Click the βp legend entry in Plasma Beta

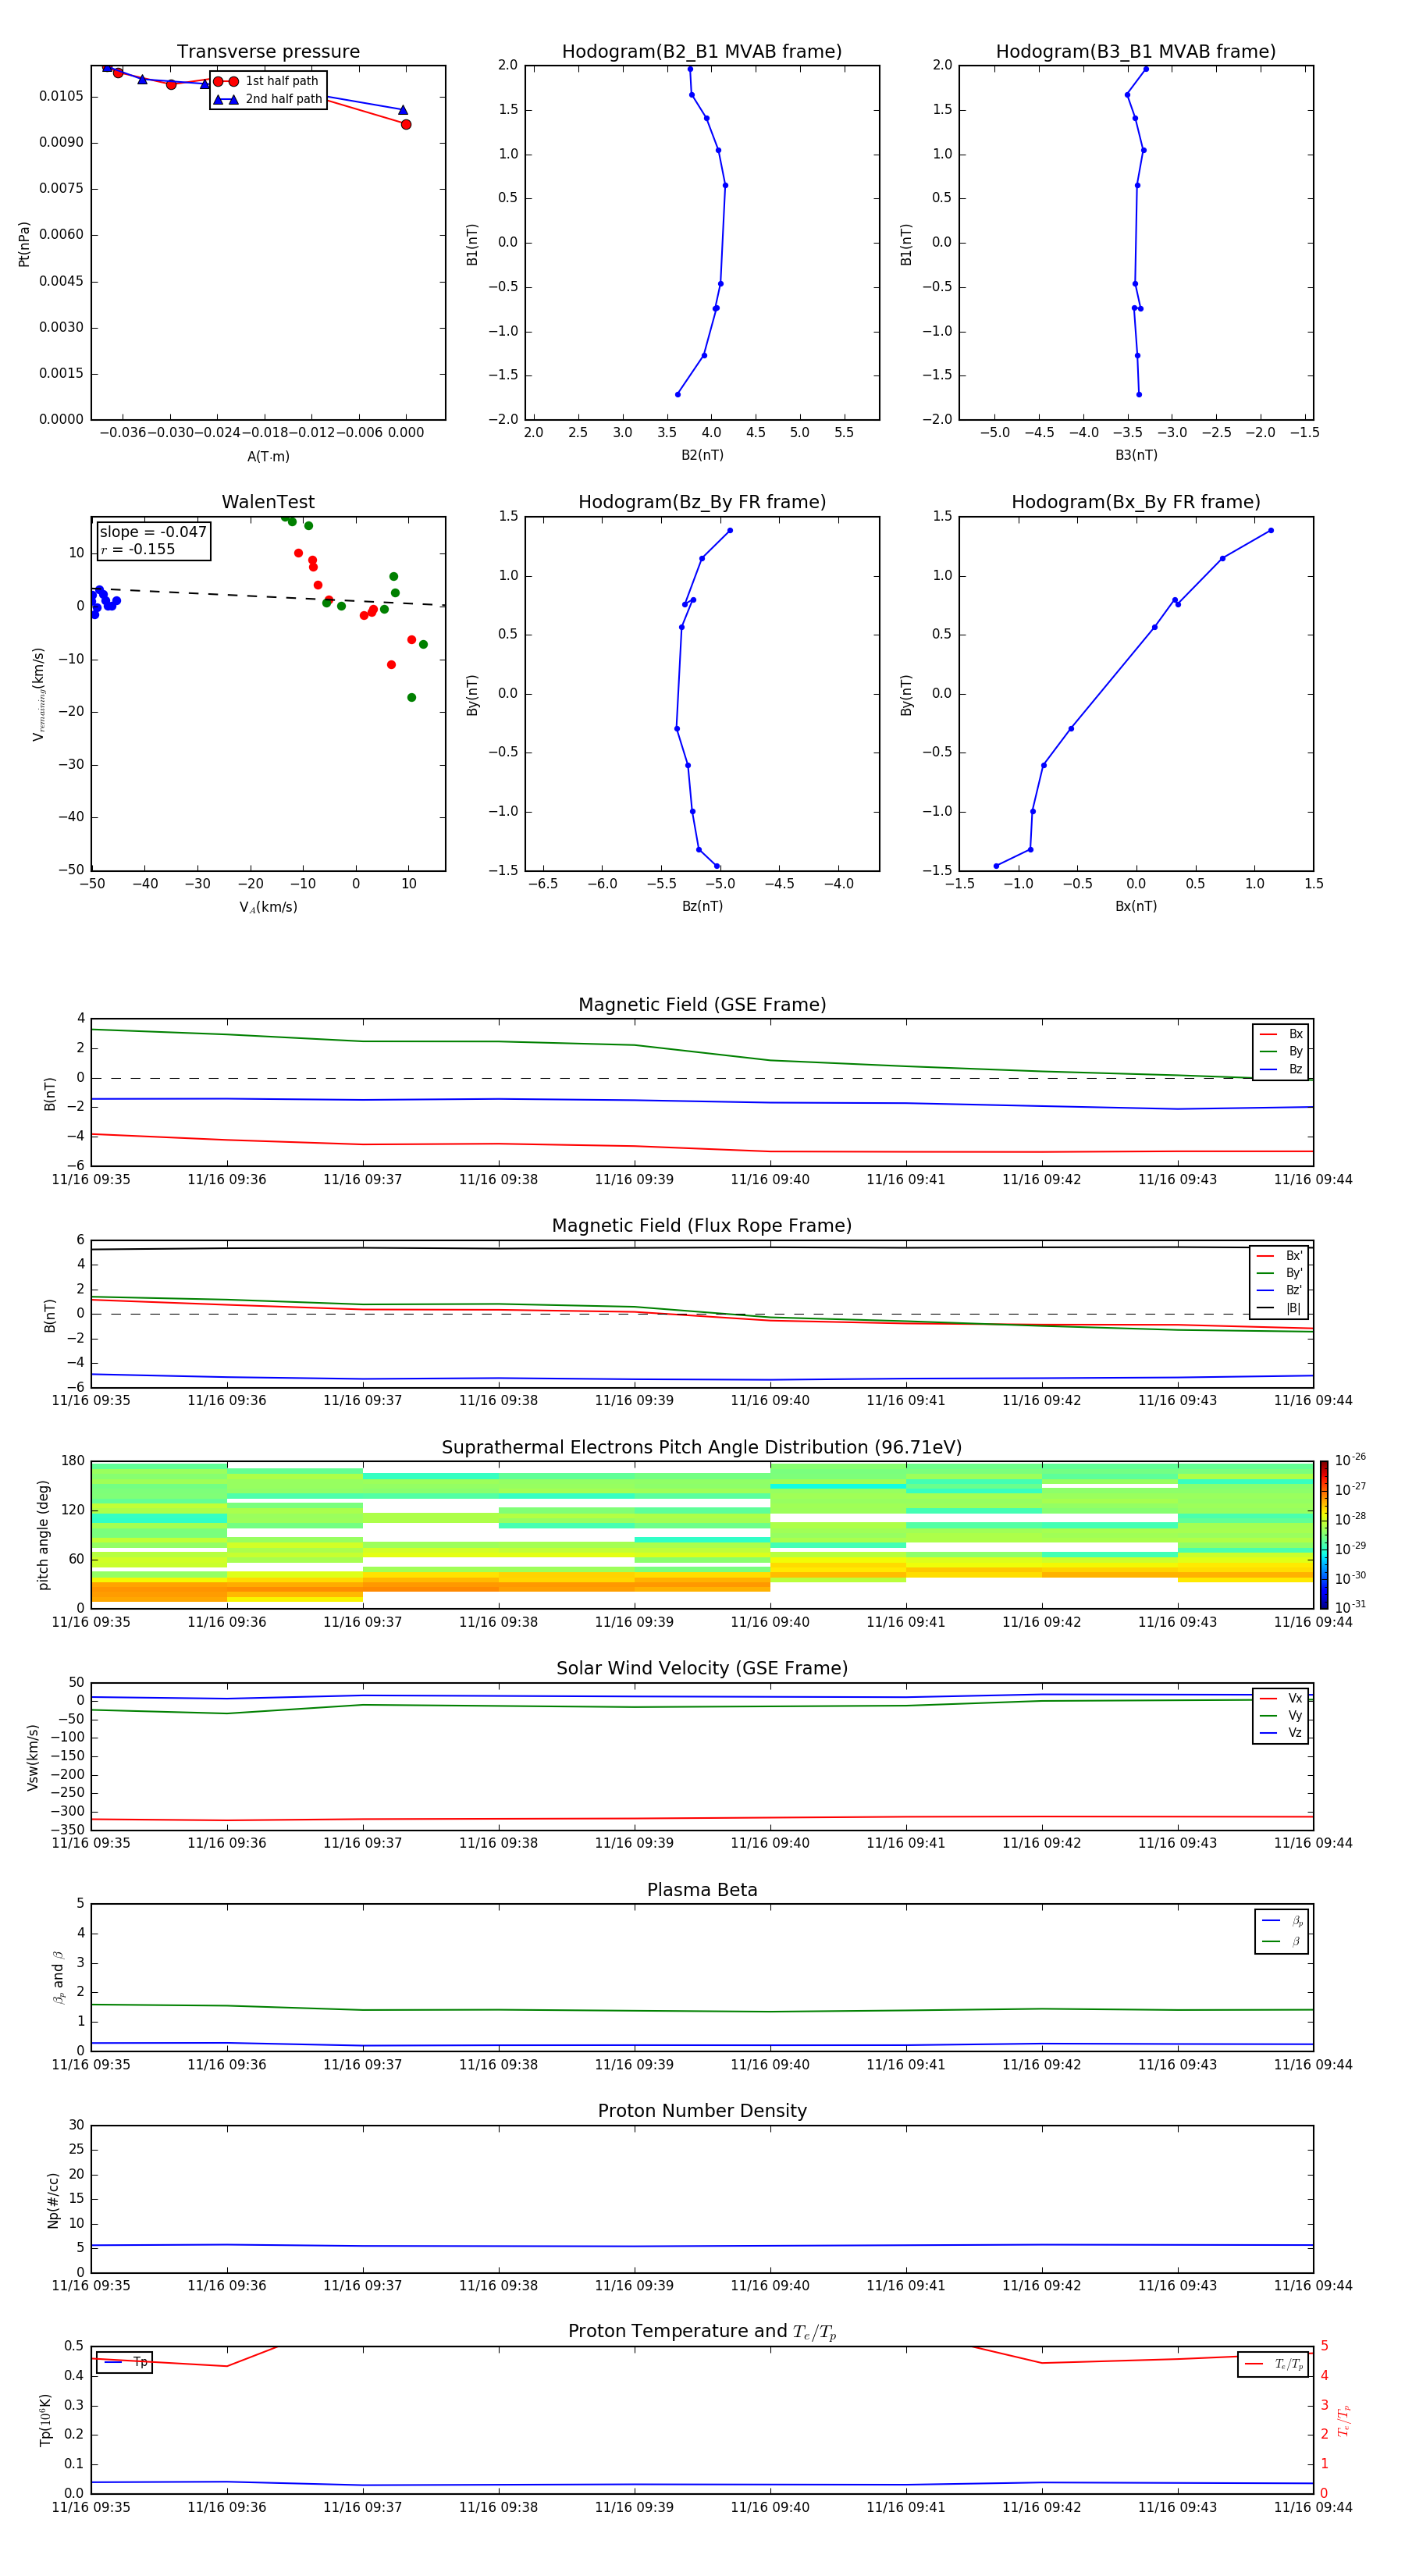[1282, 1921]
